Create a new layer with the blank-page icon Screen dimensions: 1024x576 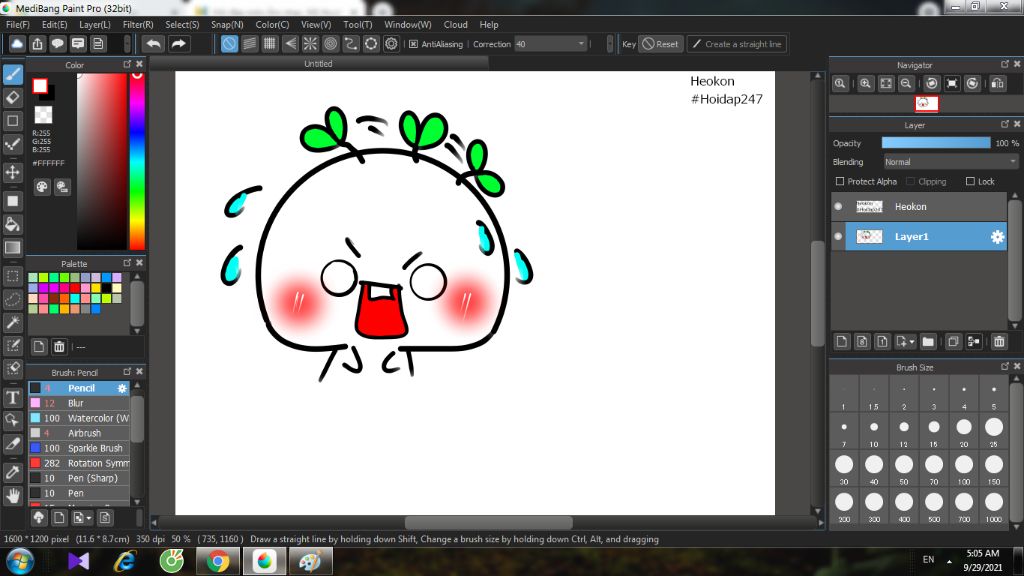pos(842,342)
